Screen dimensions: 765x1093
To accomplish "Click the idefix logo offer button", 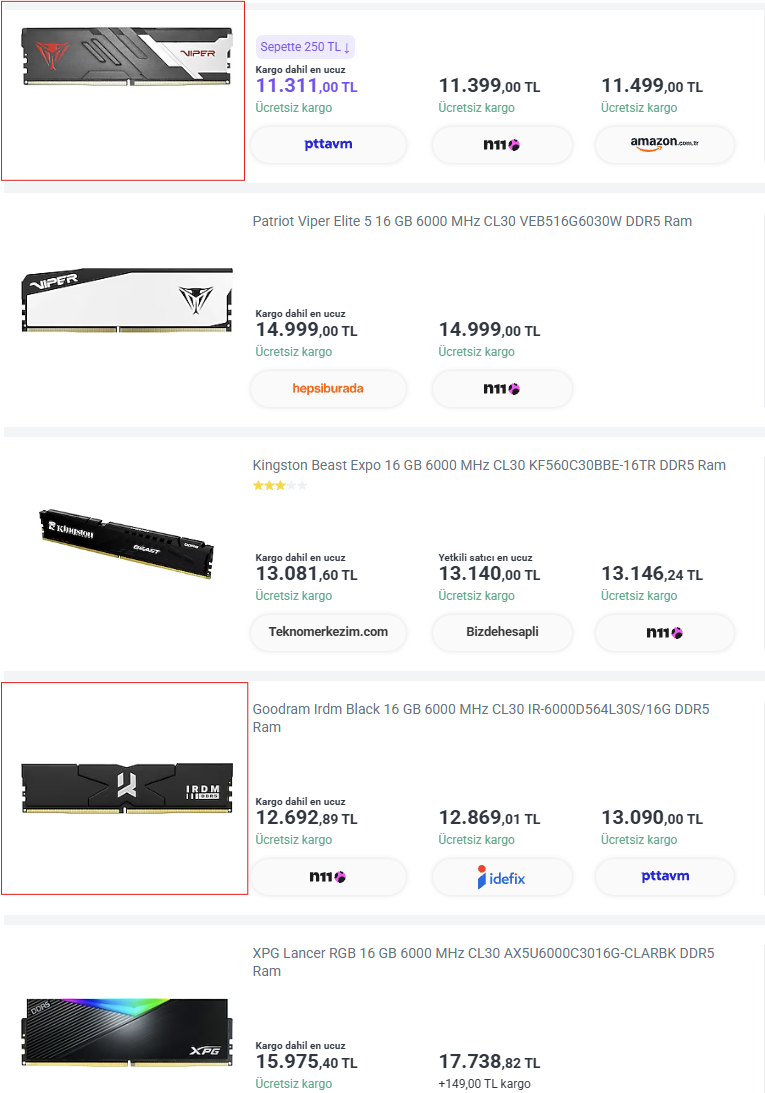I will point(502,876).
